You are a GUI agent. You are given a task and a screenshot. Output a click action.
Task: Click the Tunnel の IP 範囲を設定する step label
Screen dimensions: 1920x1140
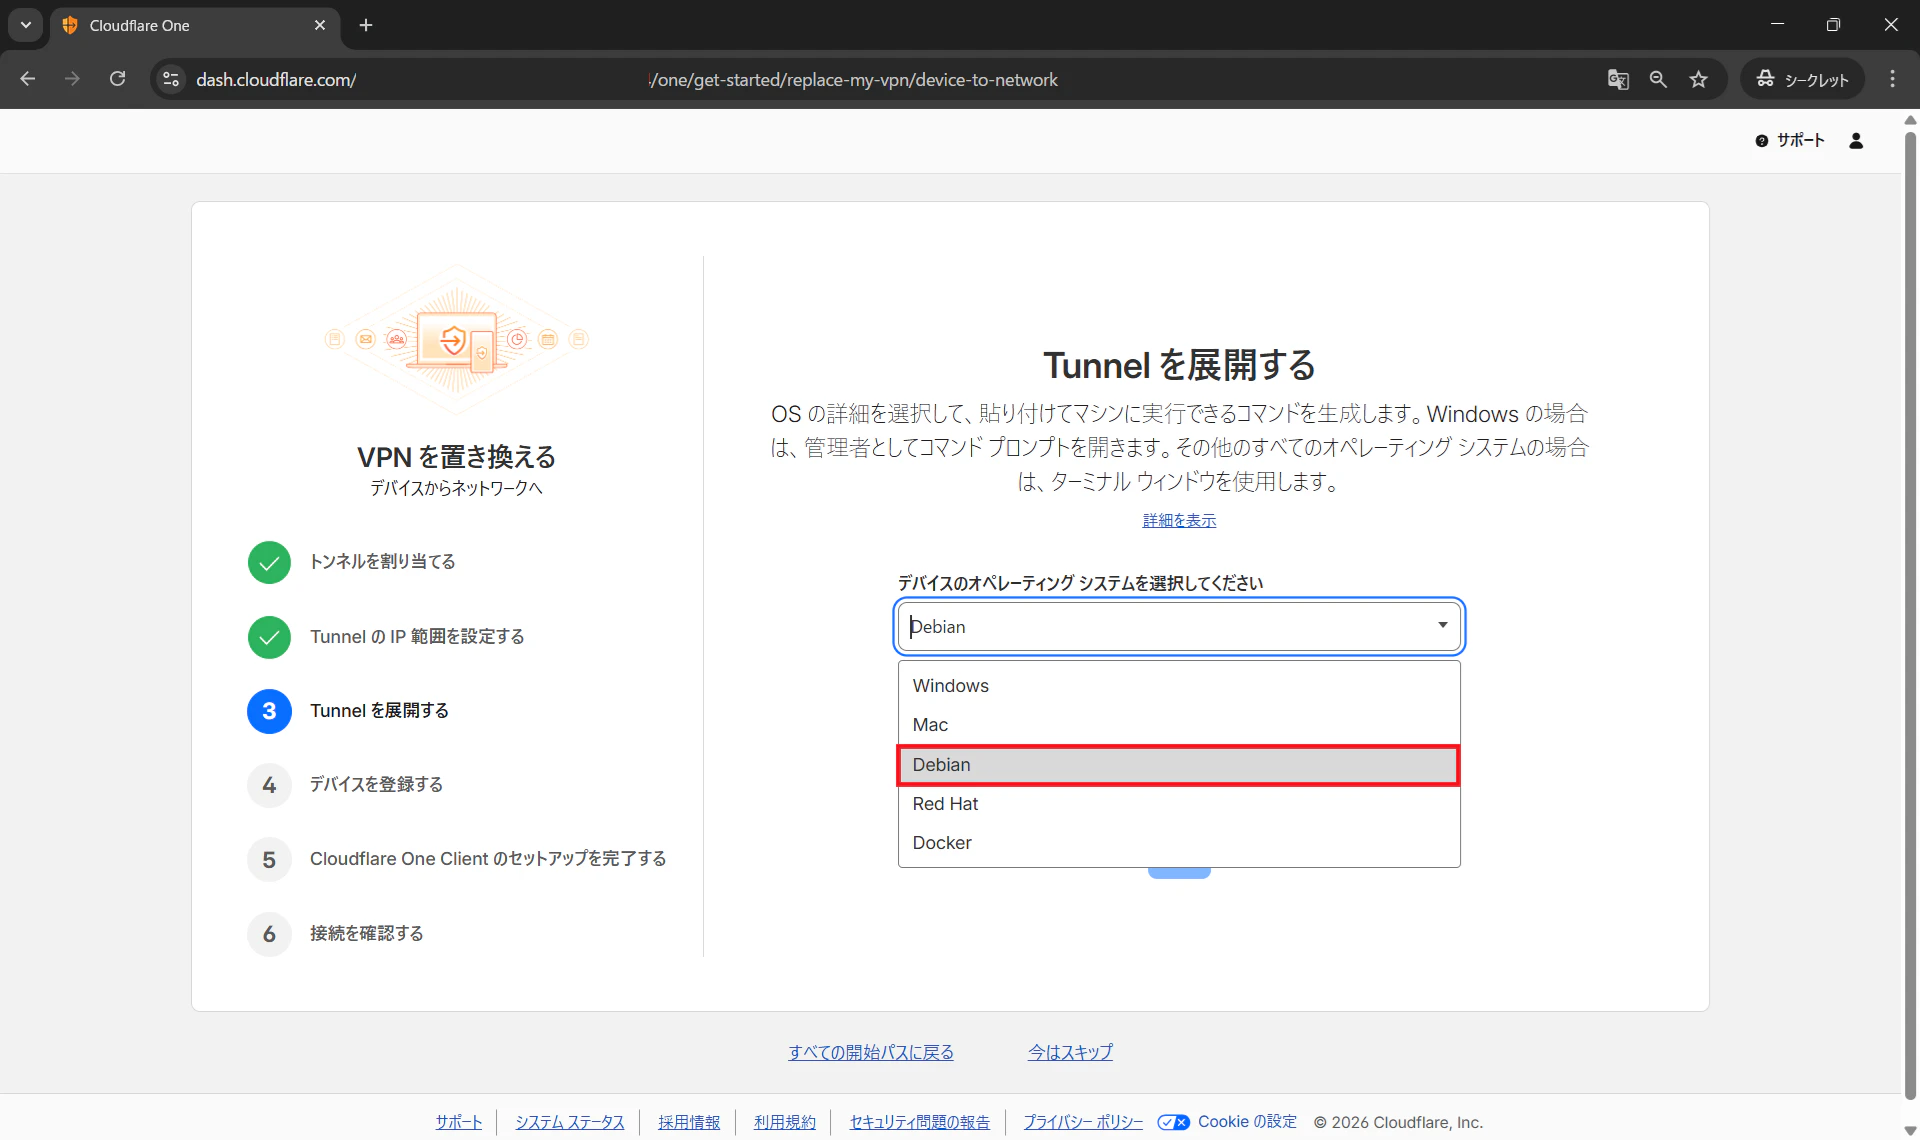417,637
